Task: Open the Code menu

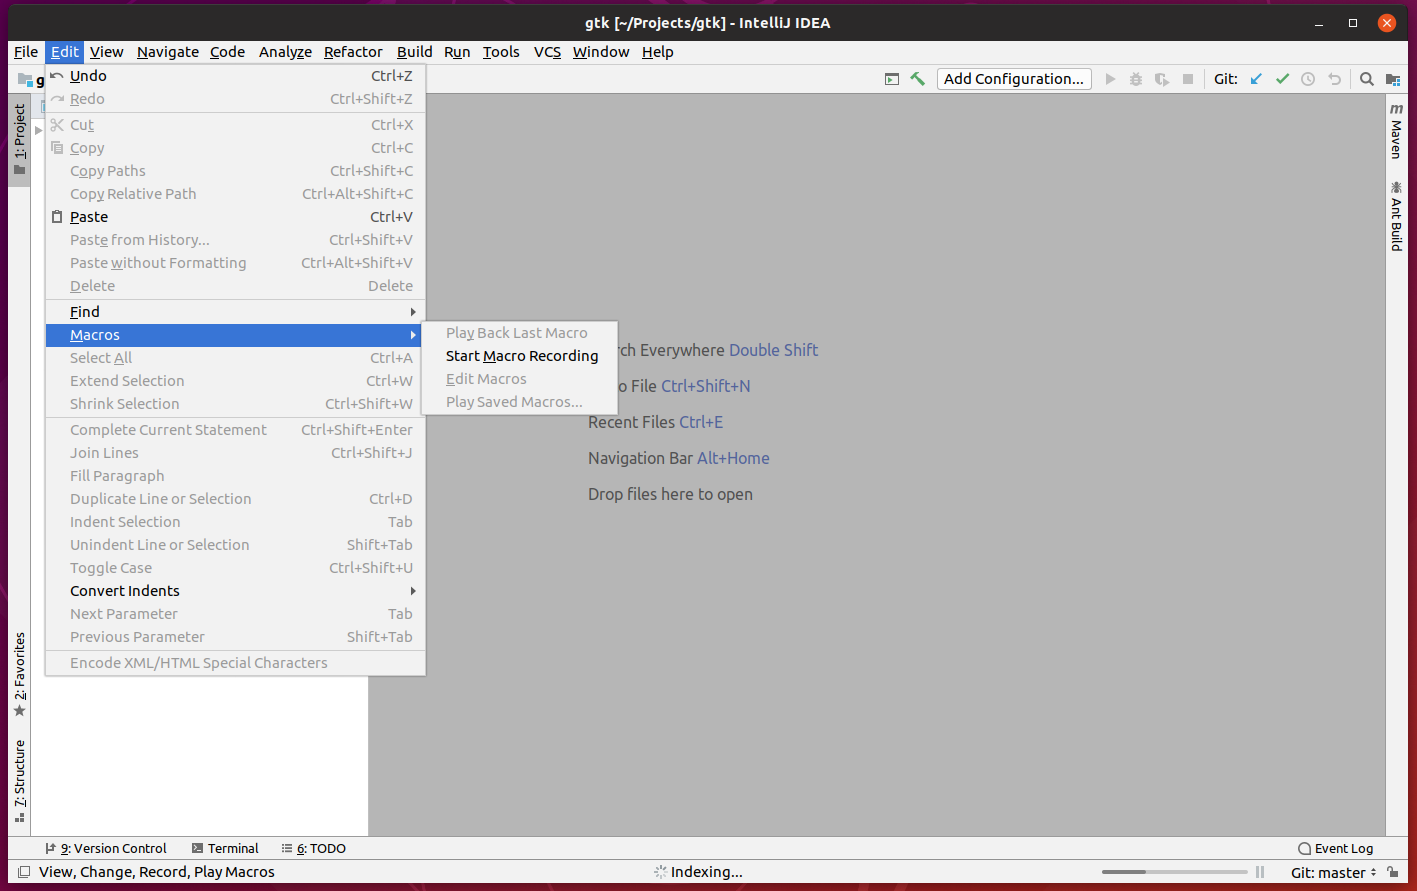Action: 227,52
